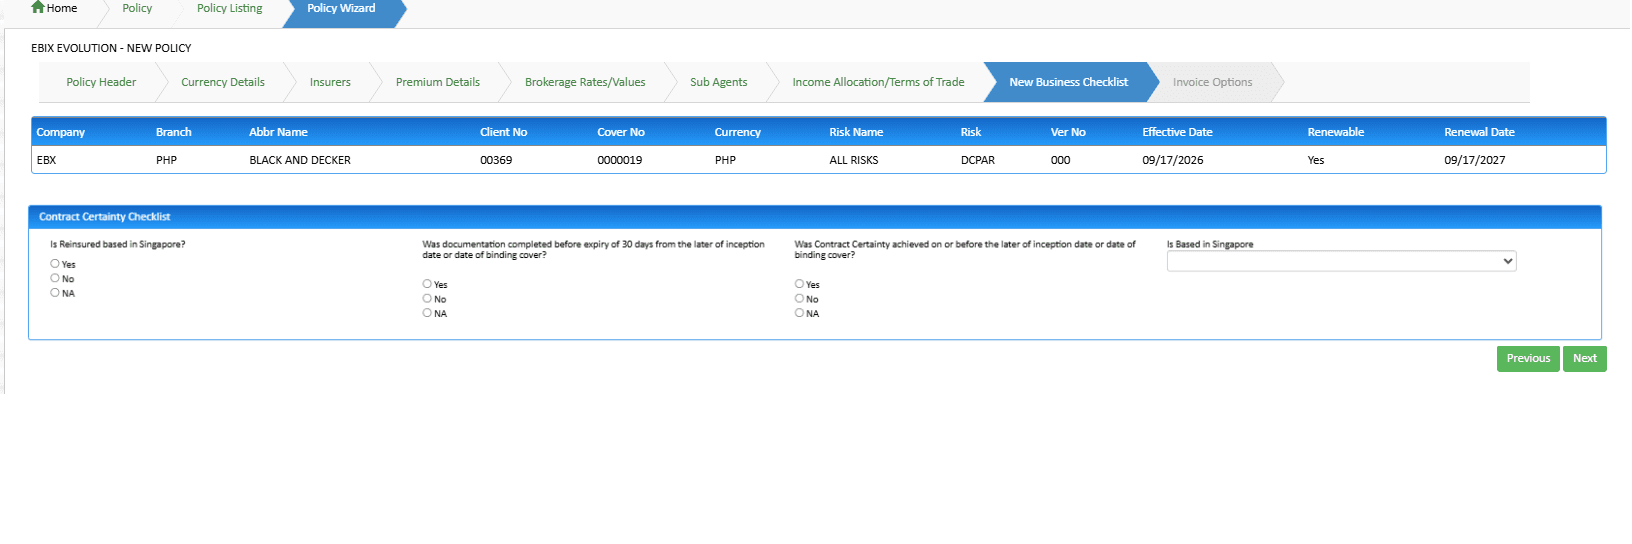Open the Currency Details step

point(223,82)
